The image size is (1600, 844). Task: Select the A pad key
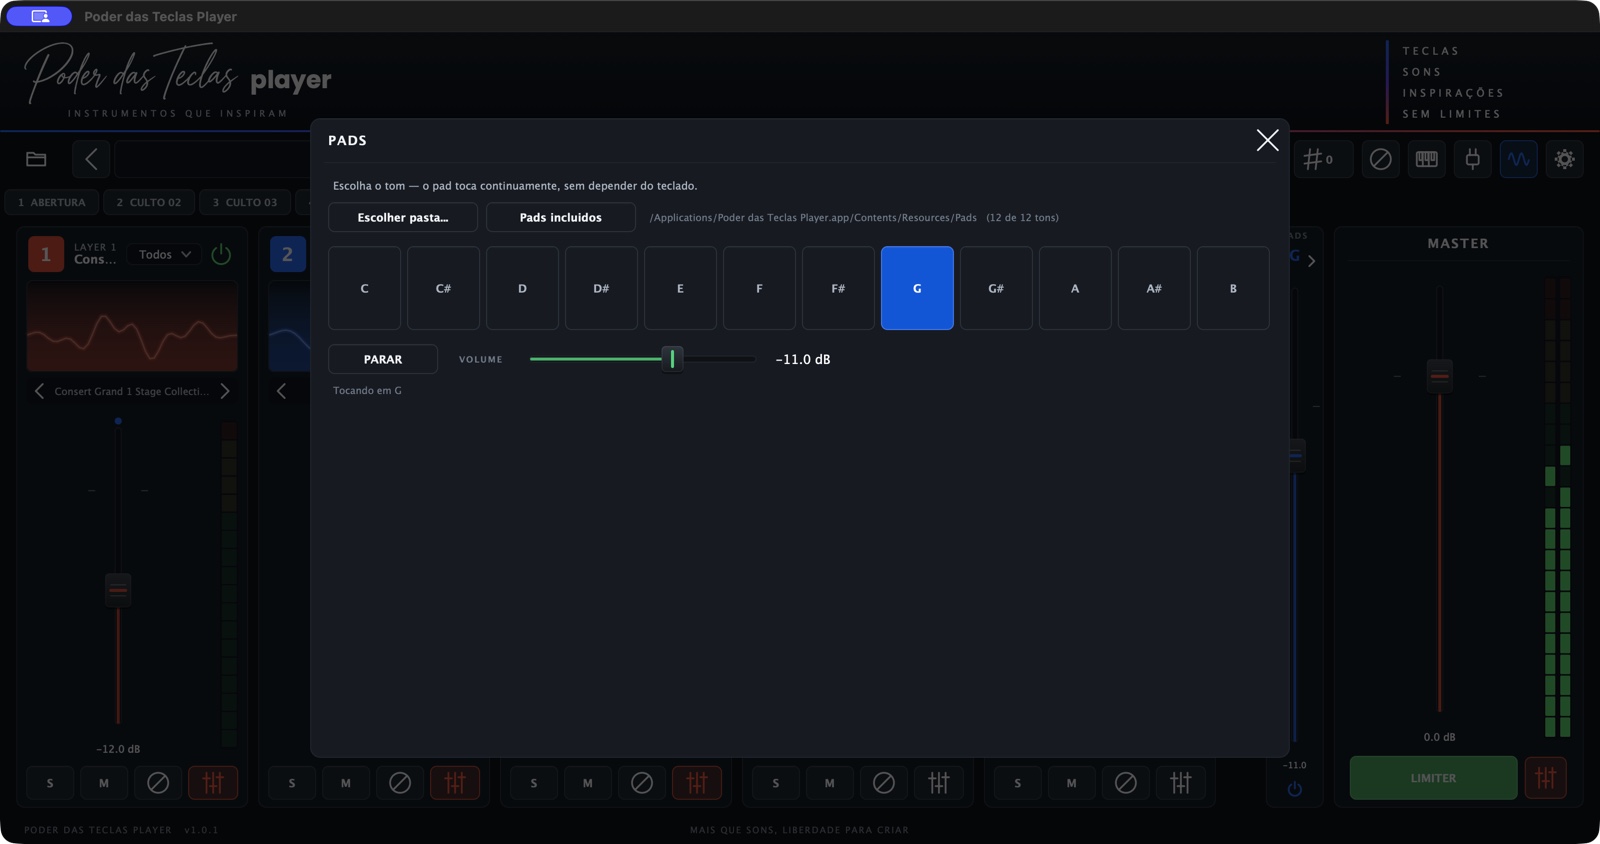[x=1075, y=288]
